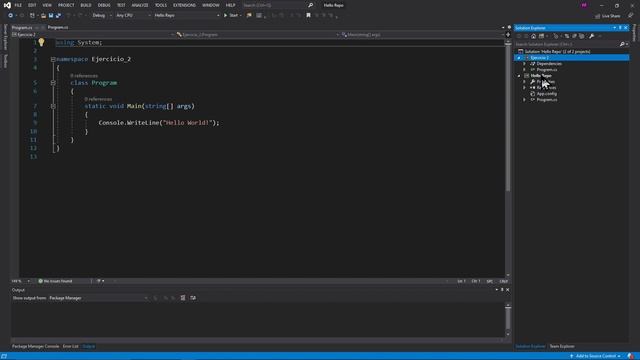Click the Output panel vertical scrollbar
Viewport: 640px width, 360px height.
(x=508, y=320)
